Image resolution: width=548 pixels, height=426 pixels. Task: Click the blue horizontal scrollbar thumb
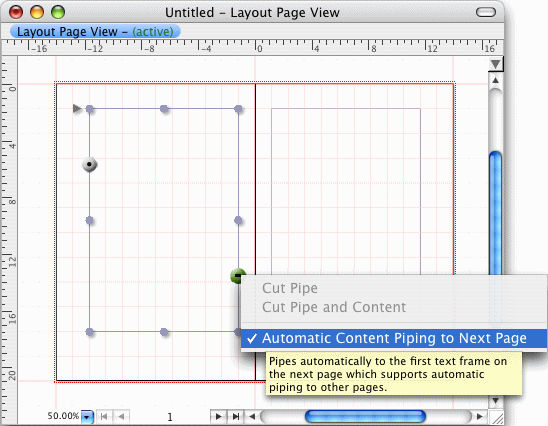click(365, 416)
